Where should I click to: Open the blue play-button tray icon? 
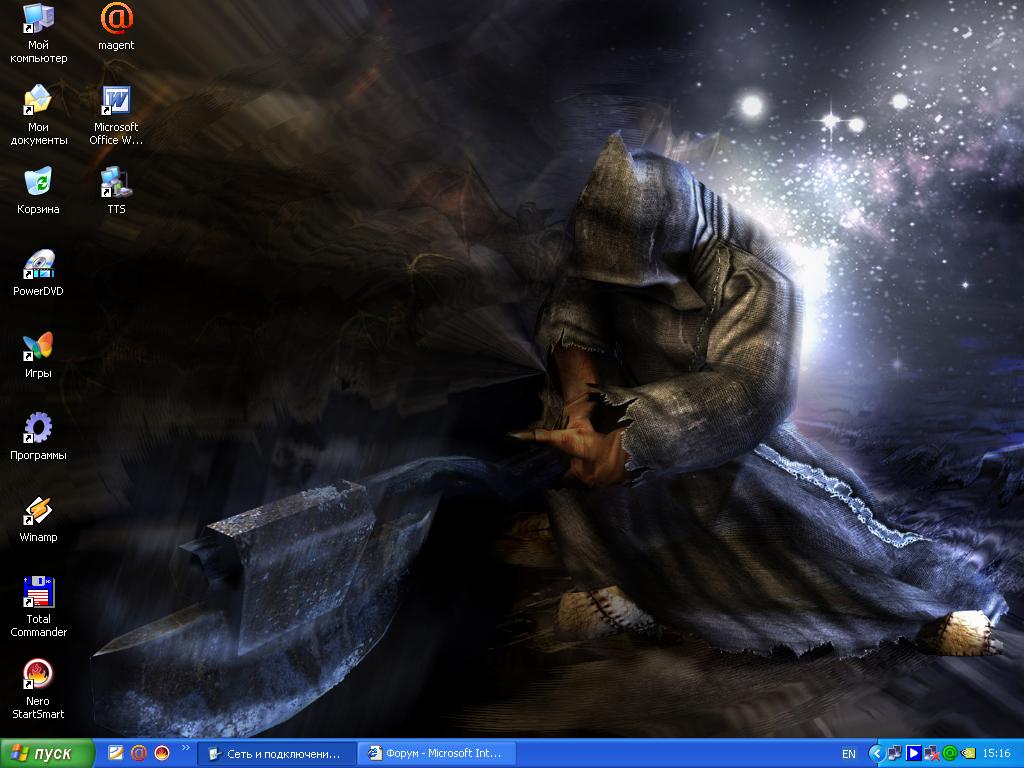(x=913, y=754)
